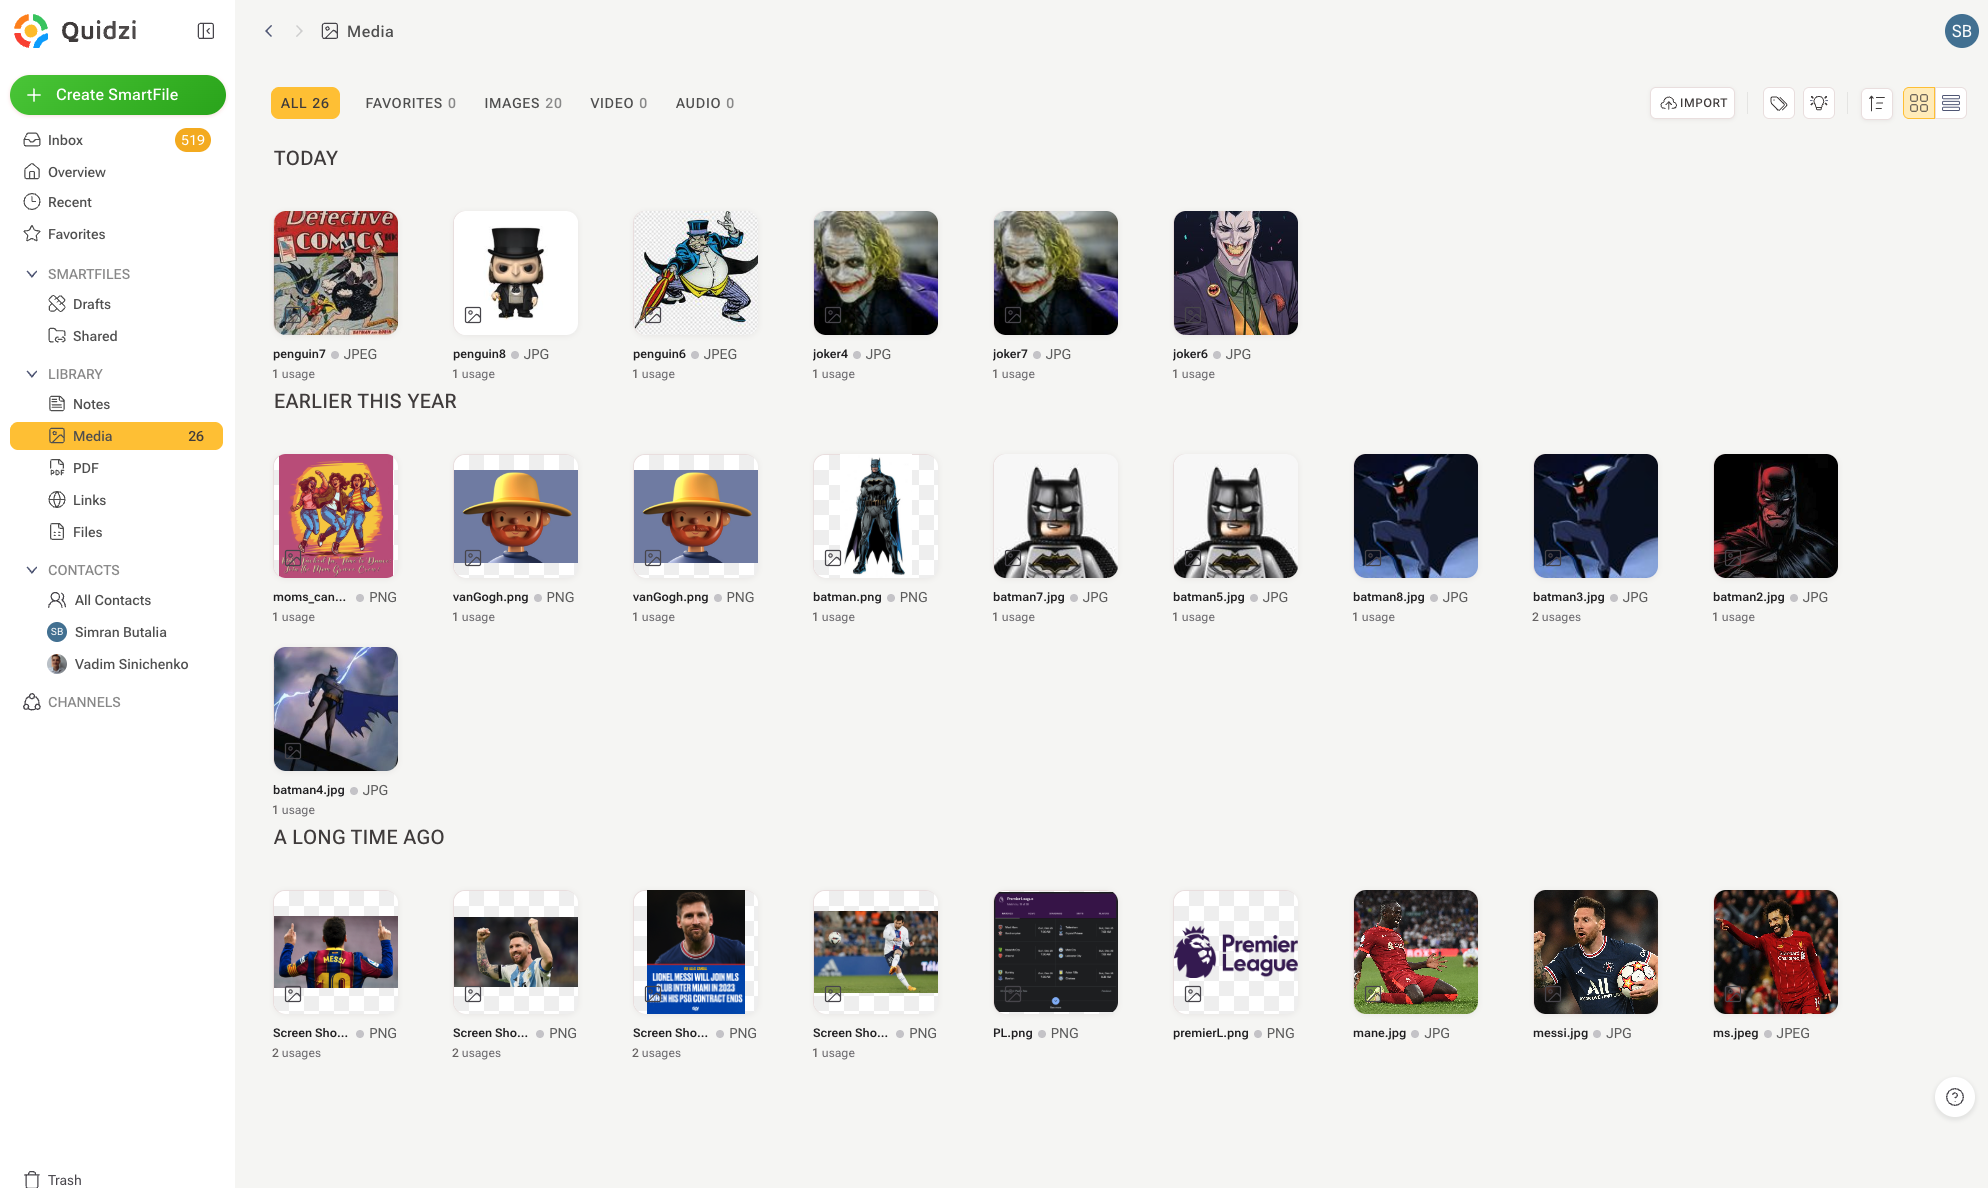Click the help question mark icon
1988x1188 pixels.
1955,1097
